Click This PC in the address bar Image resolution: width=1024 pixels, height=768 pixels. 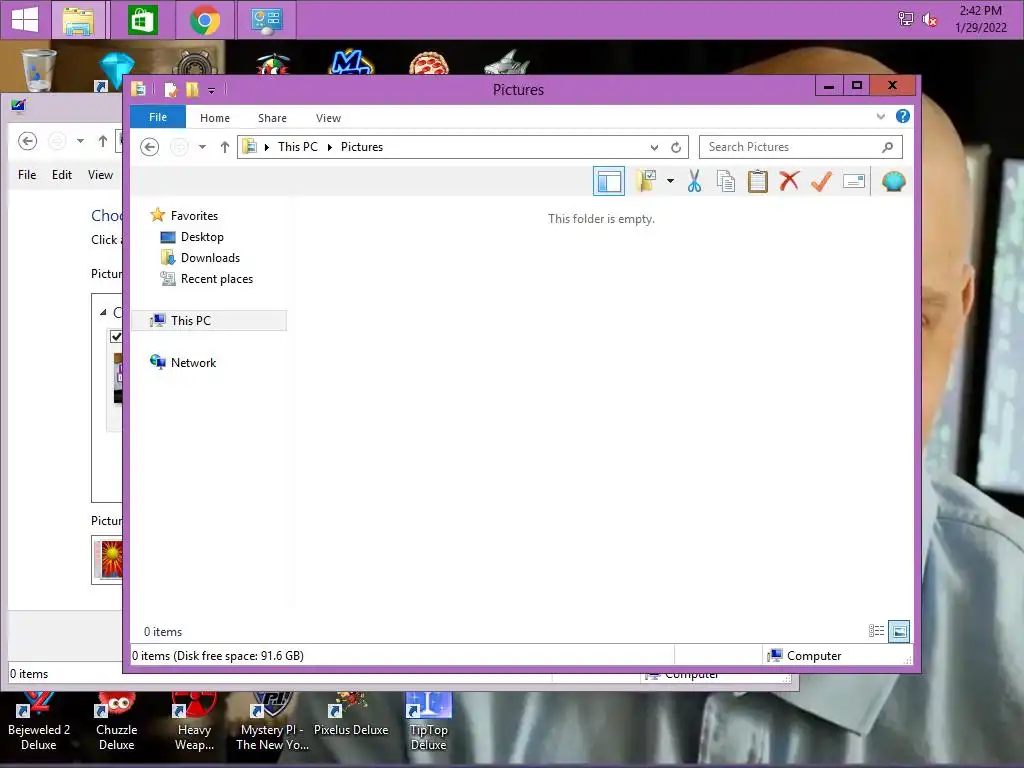tap(298, 147)
